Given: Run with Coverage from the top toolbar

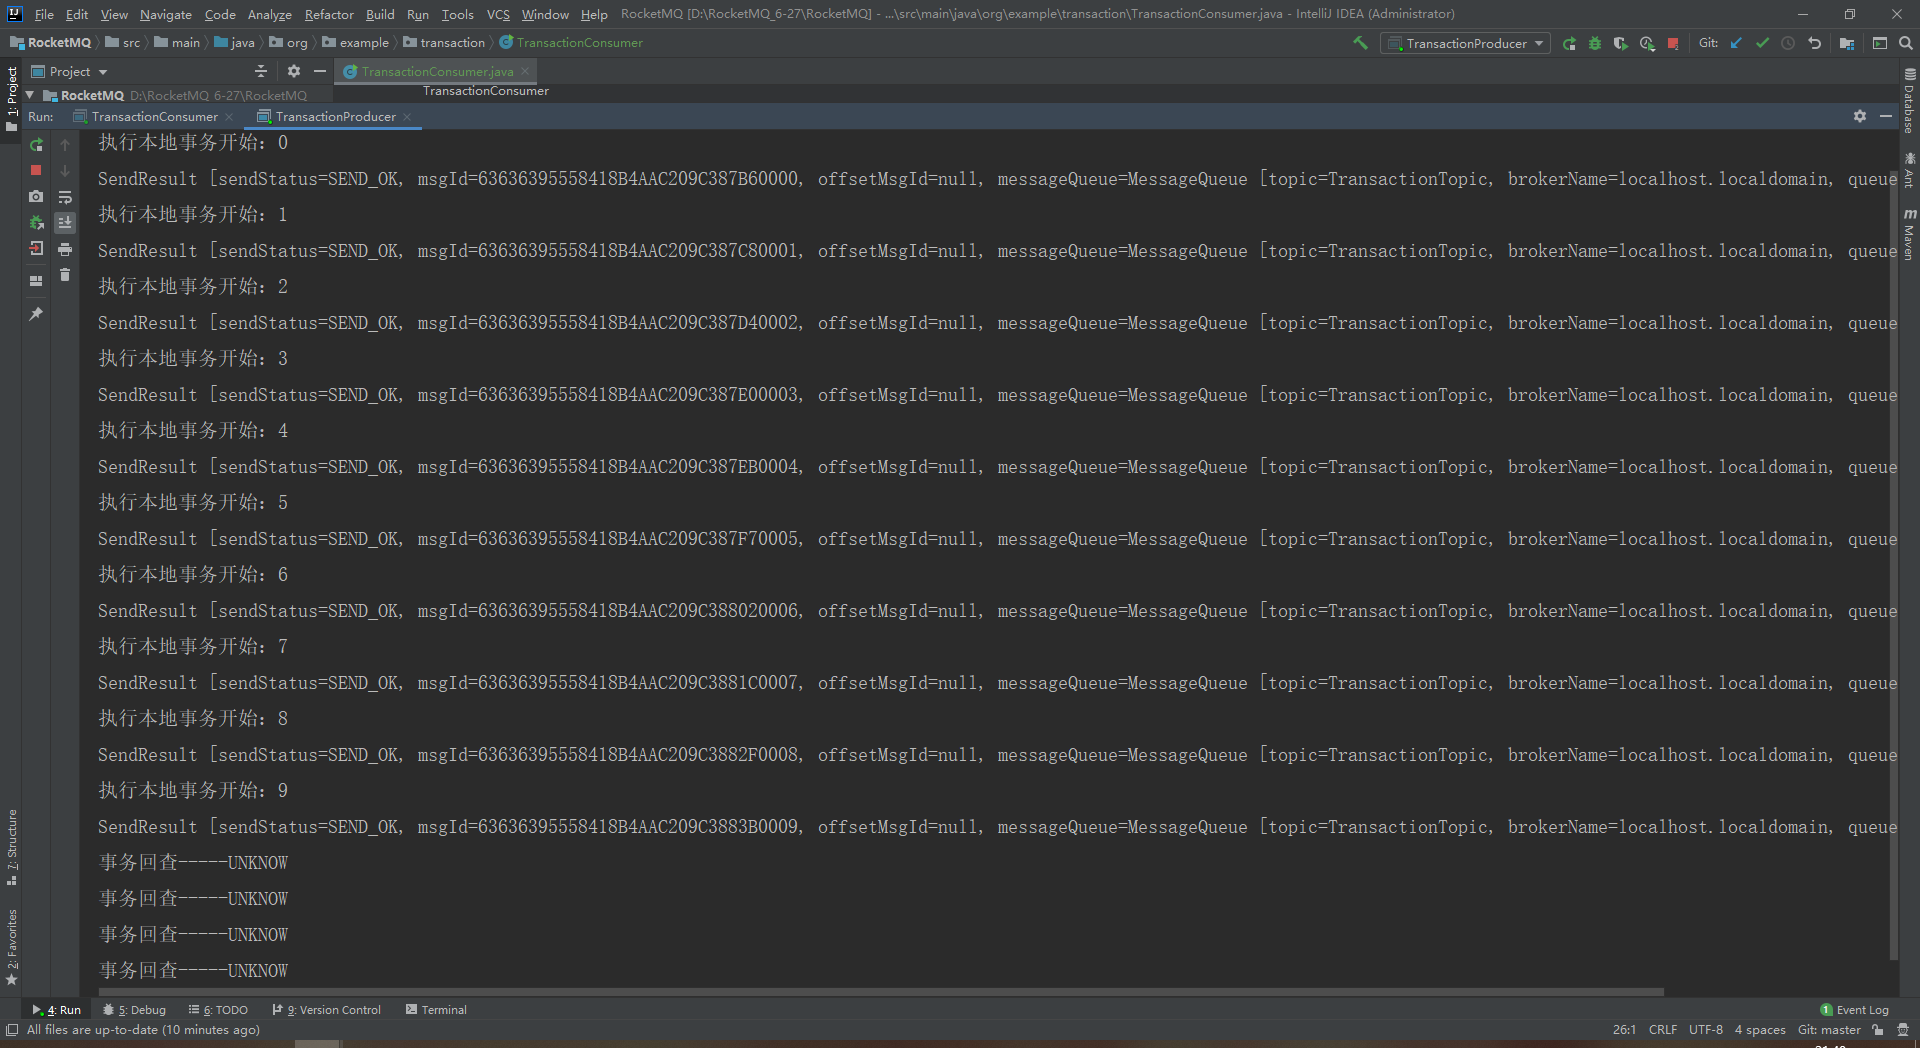Looking at the screenshot, I should (1621, 43).
